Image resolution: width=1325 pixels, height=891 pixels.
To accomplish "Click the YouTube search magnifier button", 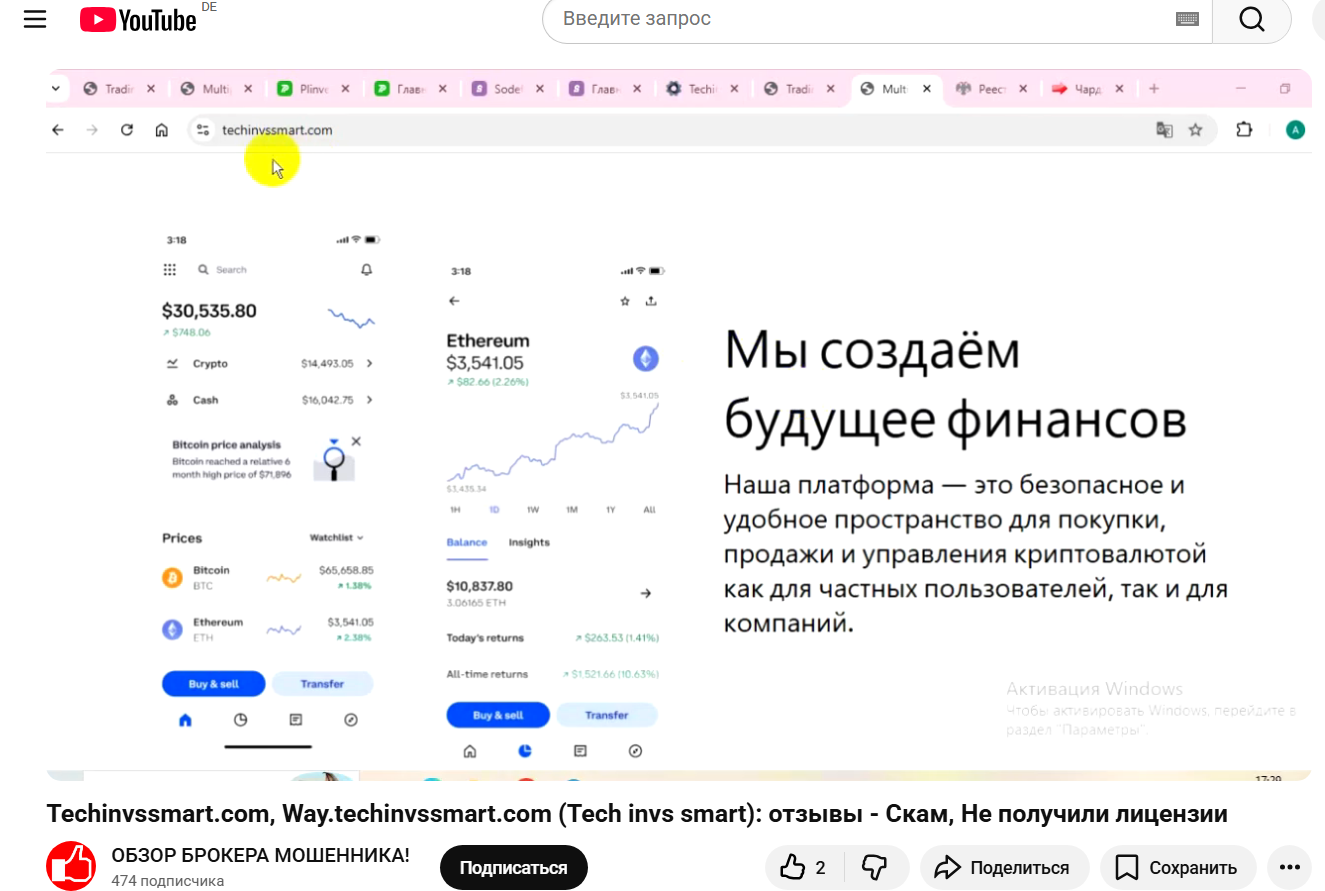I will click(1252, 19).
